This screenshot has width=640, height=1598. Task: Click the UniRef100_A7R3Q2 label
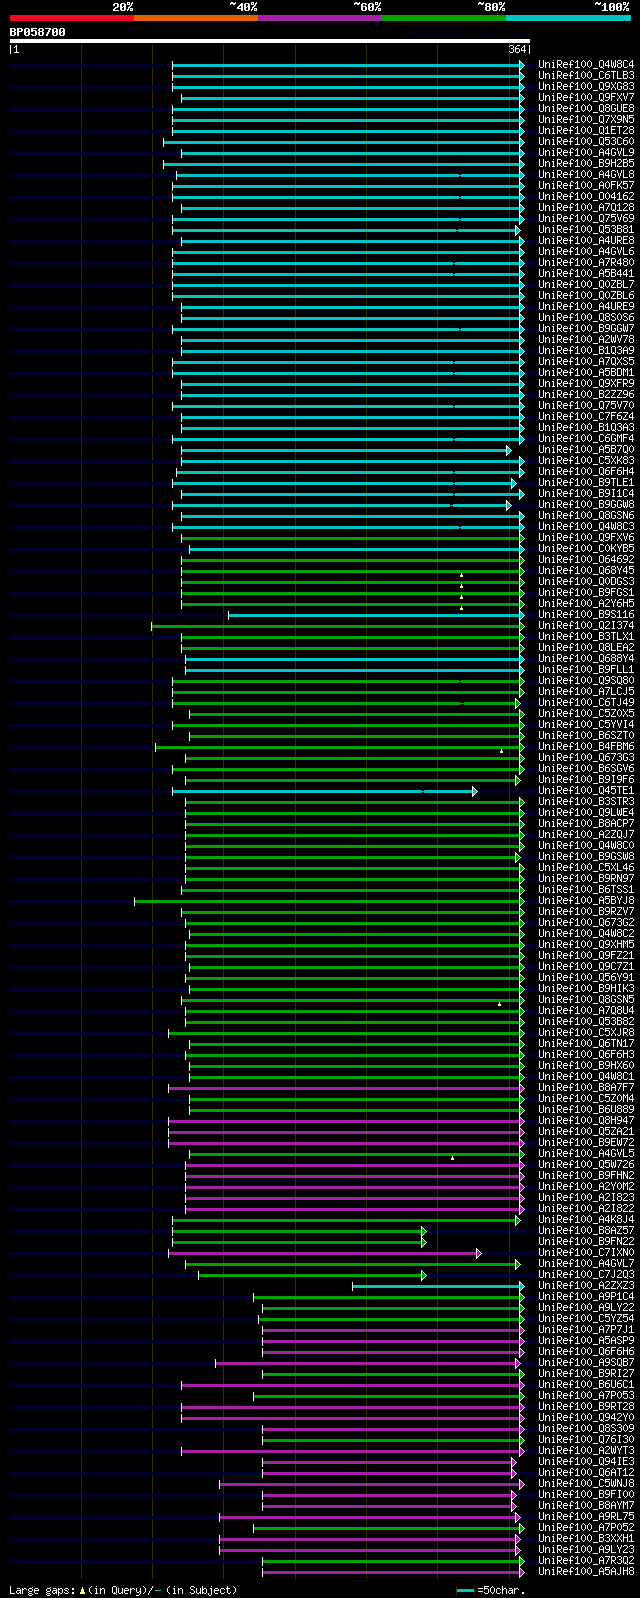[x=586, y=1560]
